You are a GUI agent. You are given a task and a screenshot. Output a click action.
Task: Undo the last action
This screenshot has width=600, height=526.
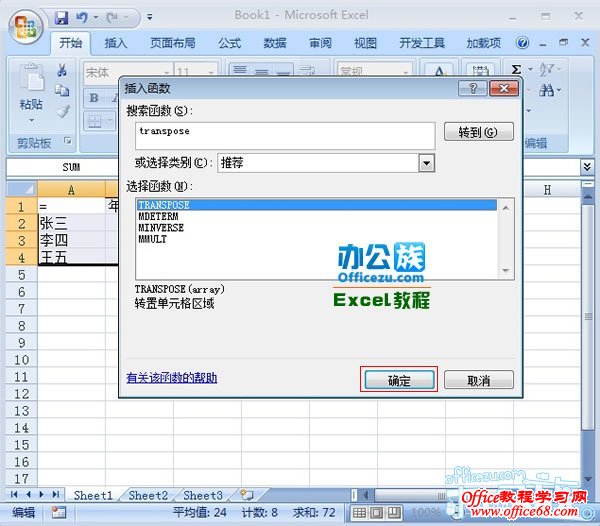tap(82, 17)
